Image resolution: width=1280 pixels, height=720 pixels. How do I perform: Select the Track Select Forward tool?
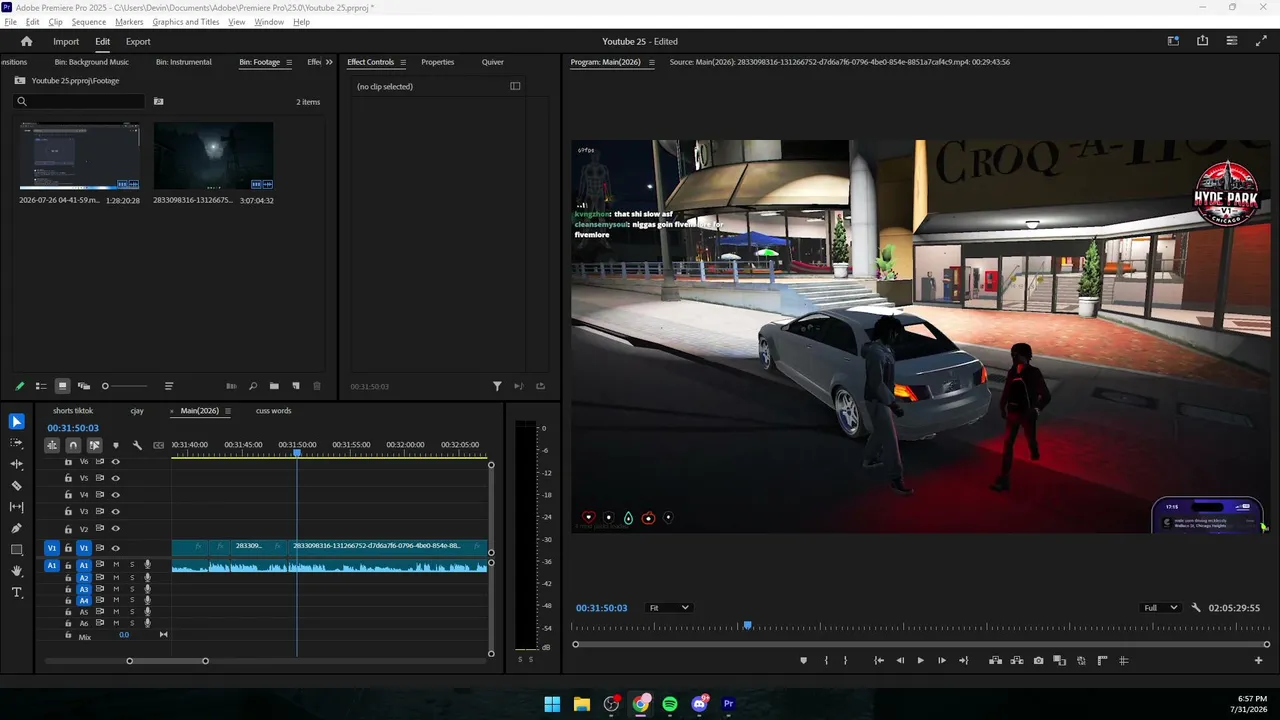tap(16, 443)
